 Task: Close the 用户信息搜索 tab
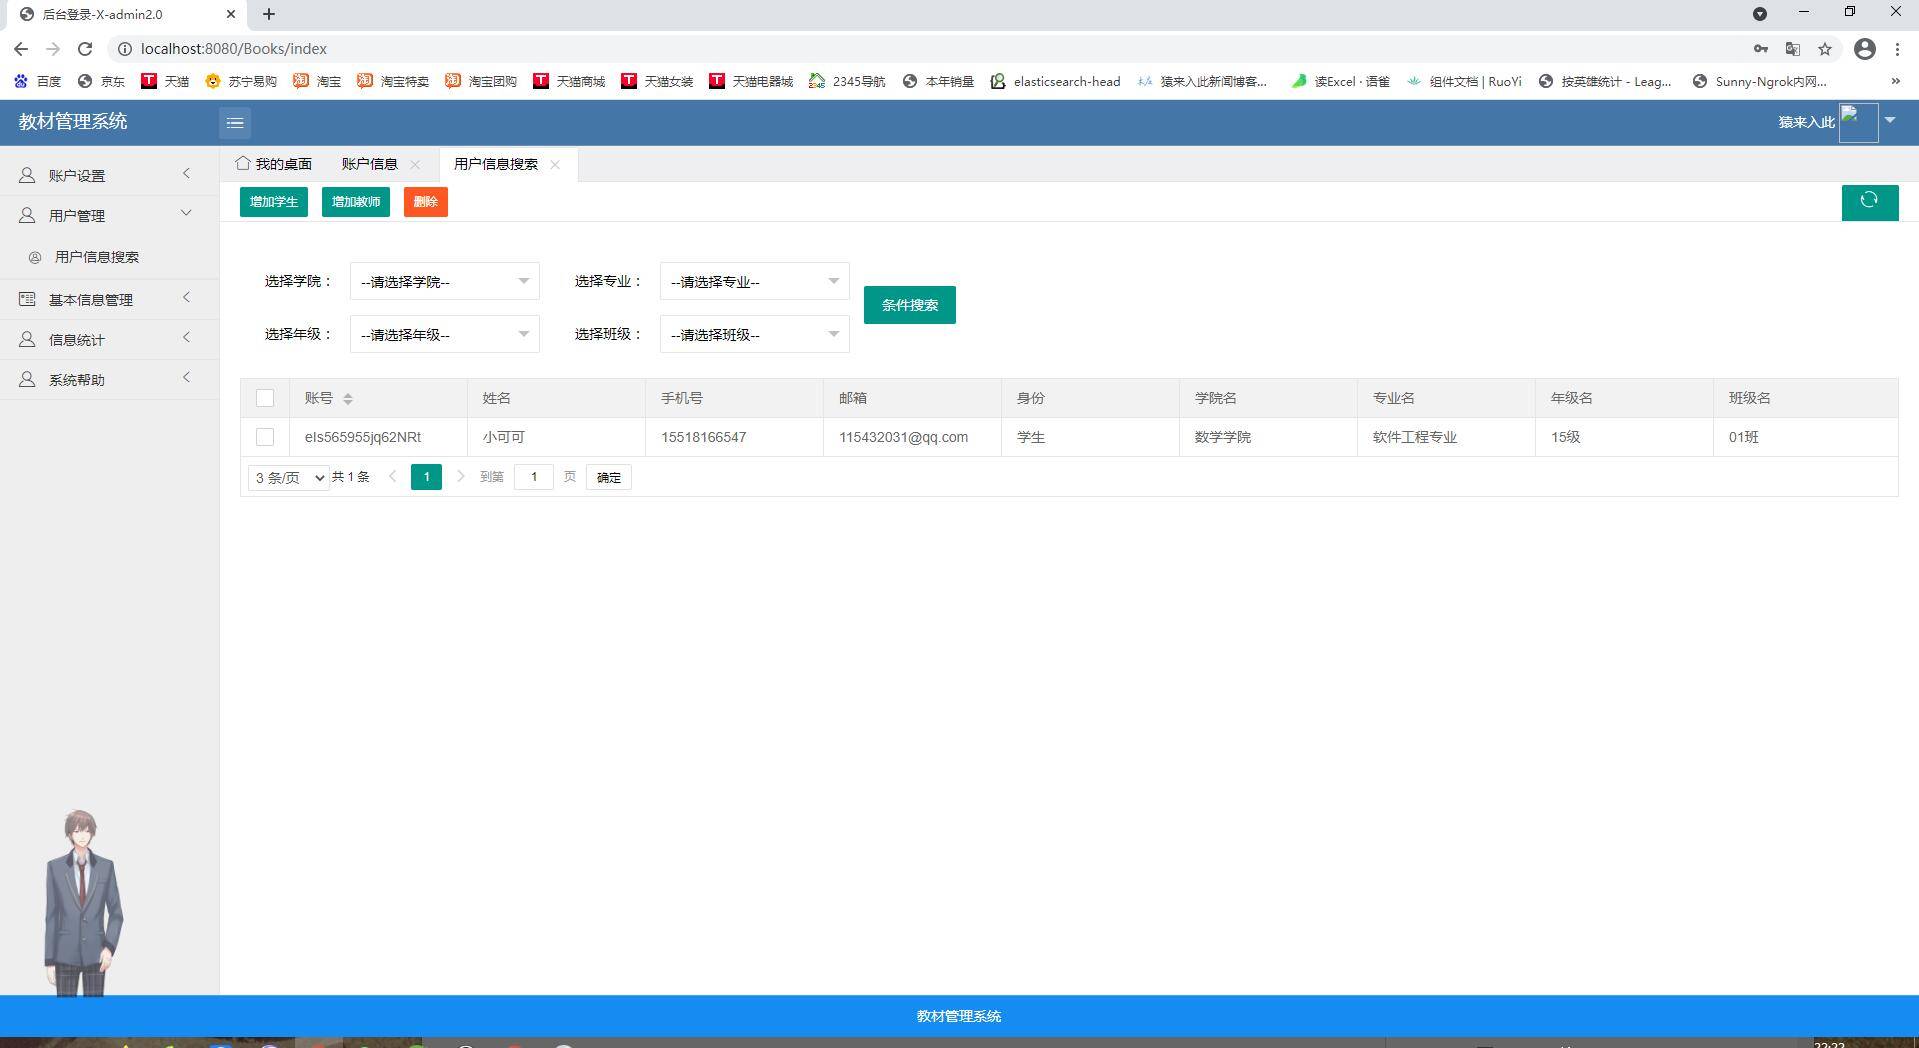coord(555,165)
